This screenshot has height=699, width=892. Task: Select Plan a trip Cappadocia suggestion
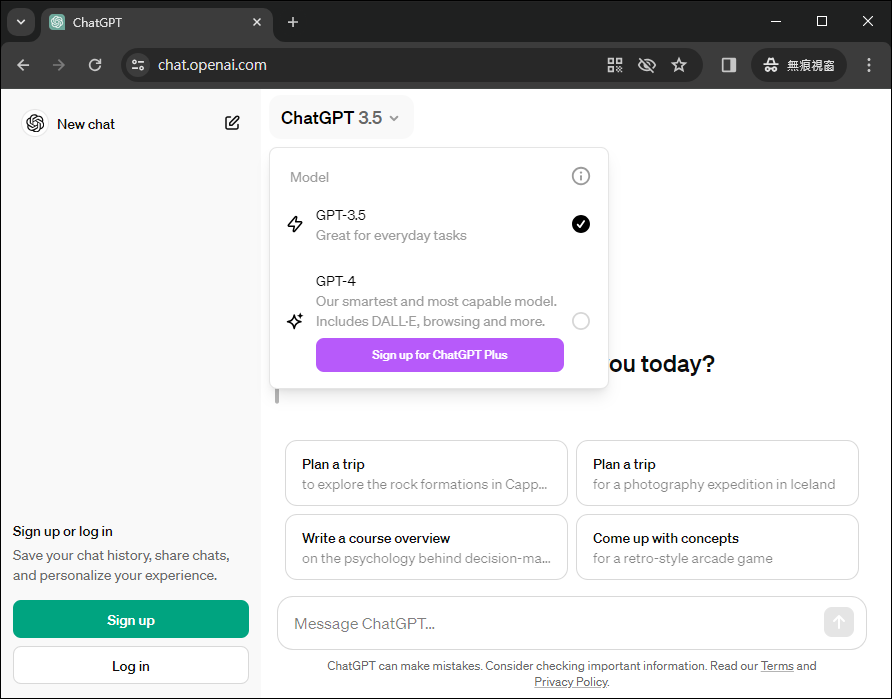point(426,473)
